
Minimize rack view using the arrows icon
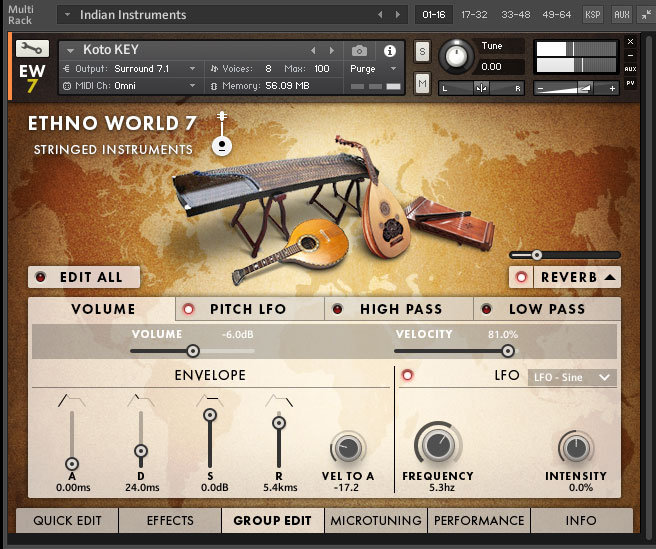point(646,15)
